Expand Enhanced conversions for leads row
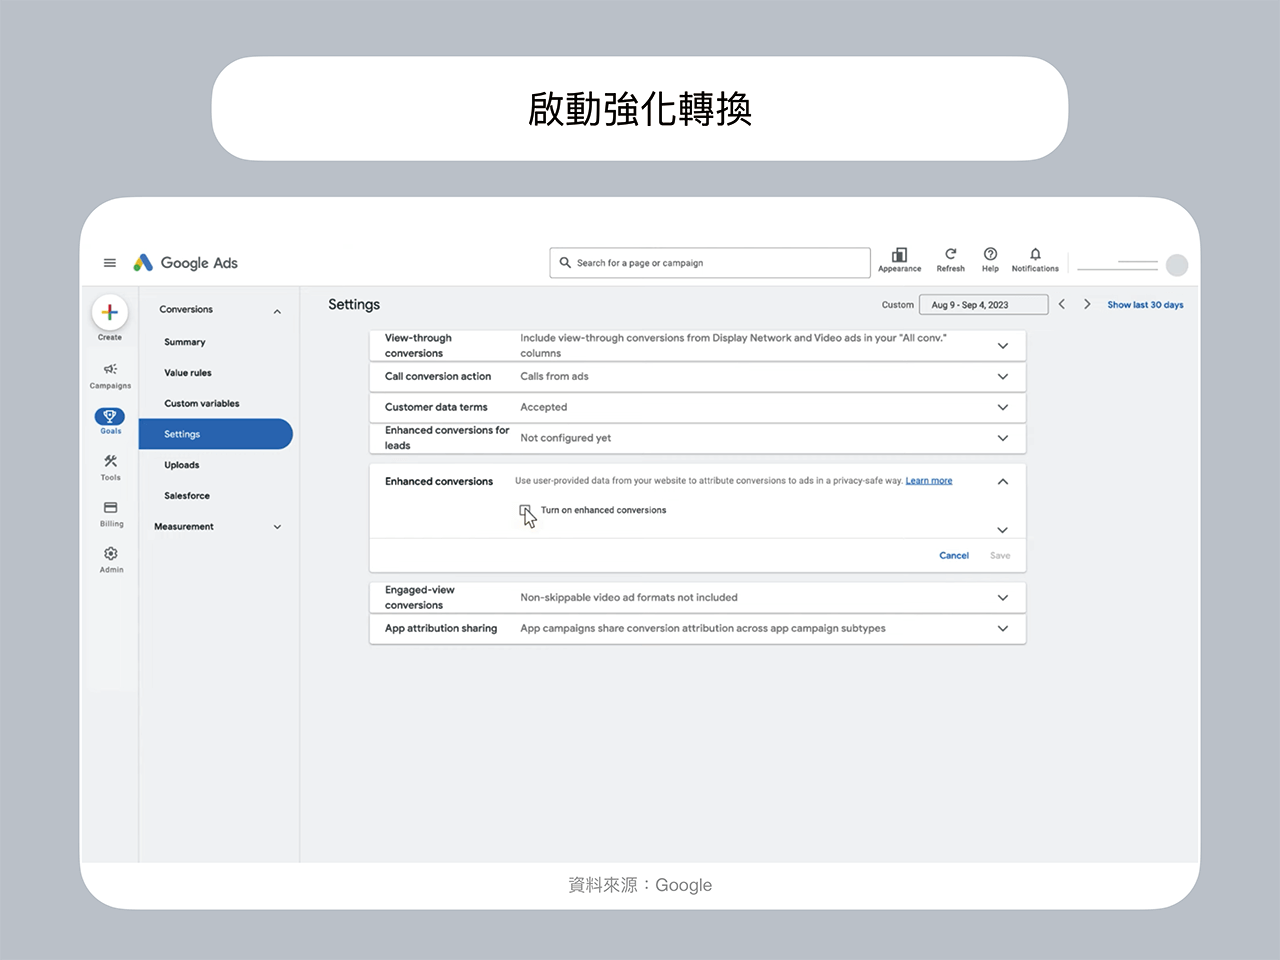The height and width of the screenshot is (960, 1280). tap(1003, 438)
